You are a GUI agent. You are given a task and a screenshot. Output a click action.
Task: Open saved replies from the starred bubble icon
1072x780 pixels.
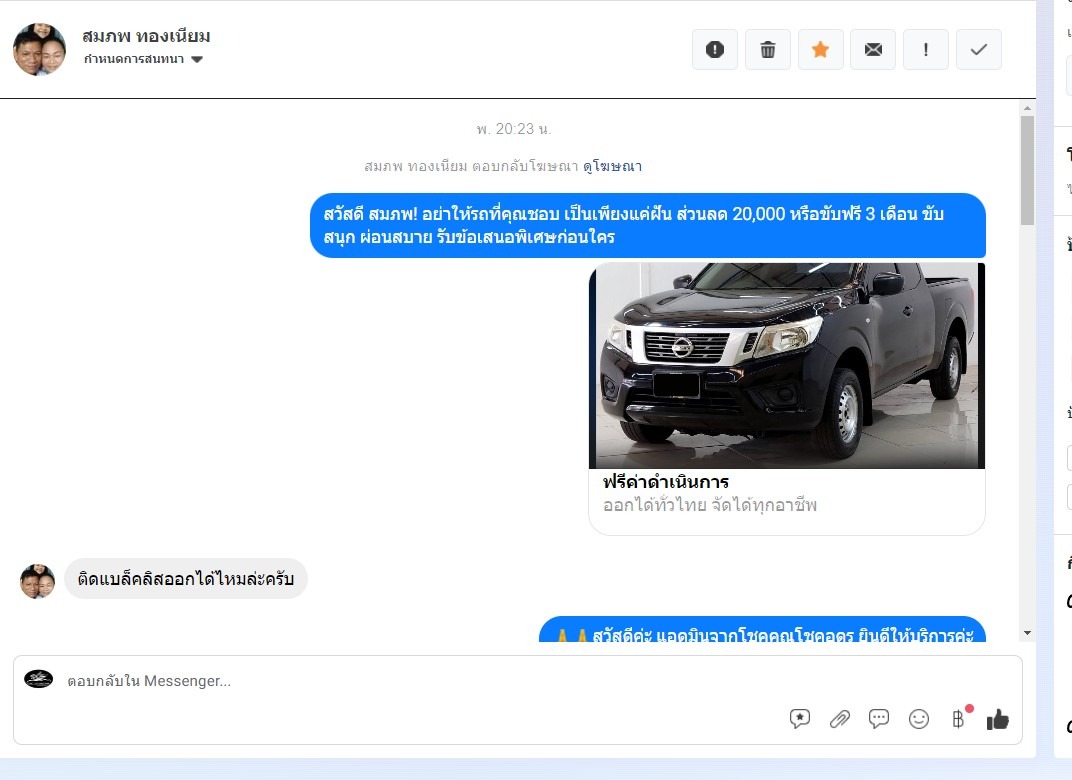(800, 719)
